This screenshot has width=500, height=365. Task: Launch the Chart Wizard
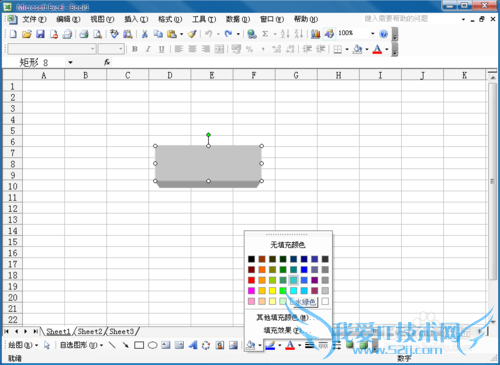[315, 34]
